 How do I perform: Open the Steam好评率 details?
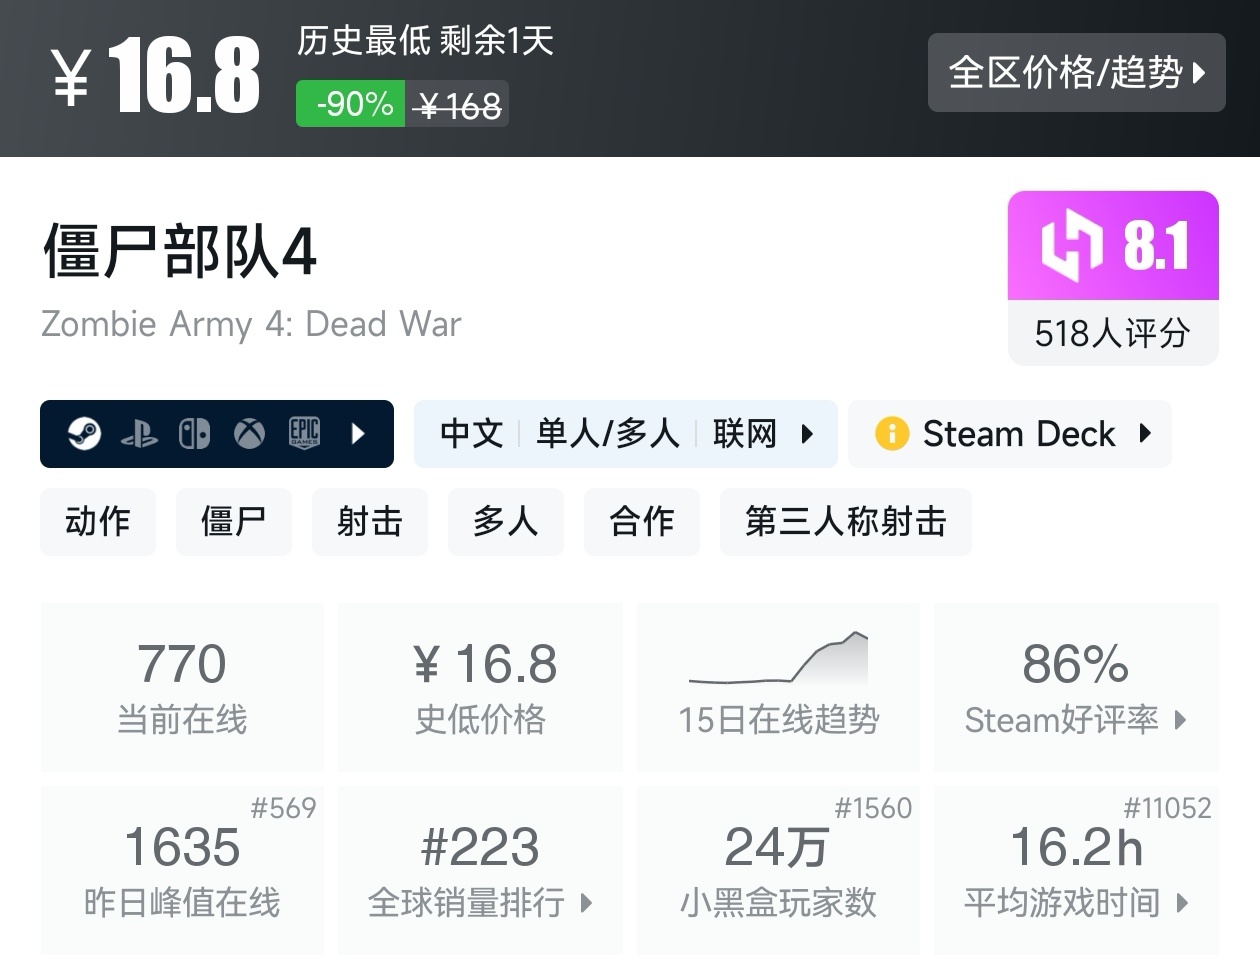click(x=1076, y=719)
